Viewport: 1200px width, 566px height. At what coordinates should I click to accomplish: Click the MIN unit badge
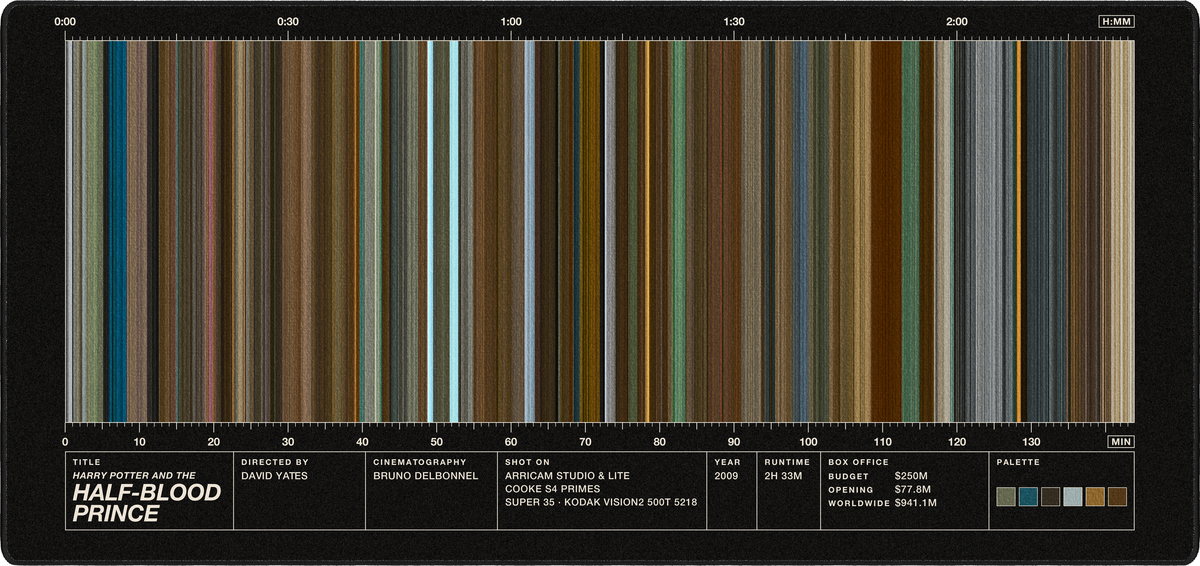(x=1121, y=441)
